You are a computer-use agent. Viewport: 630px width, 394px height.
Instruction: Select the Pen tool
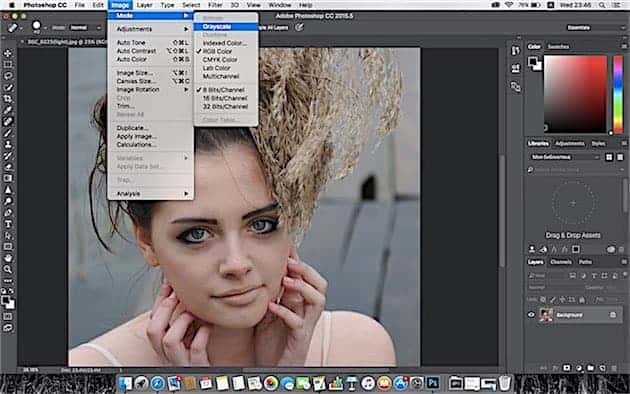8,212
